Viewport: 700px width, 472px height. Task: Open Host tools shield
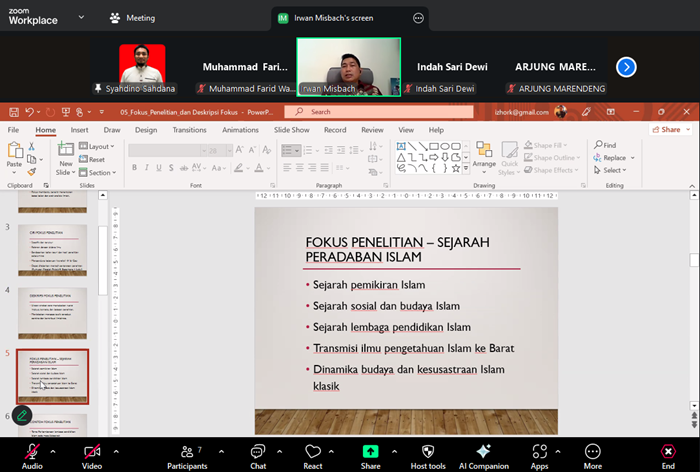pos(428,456)
